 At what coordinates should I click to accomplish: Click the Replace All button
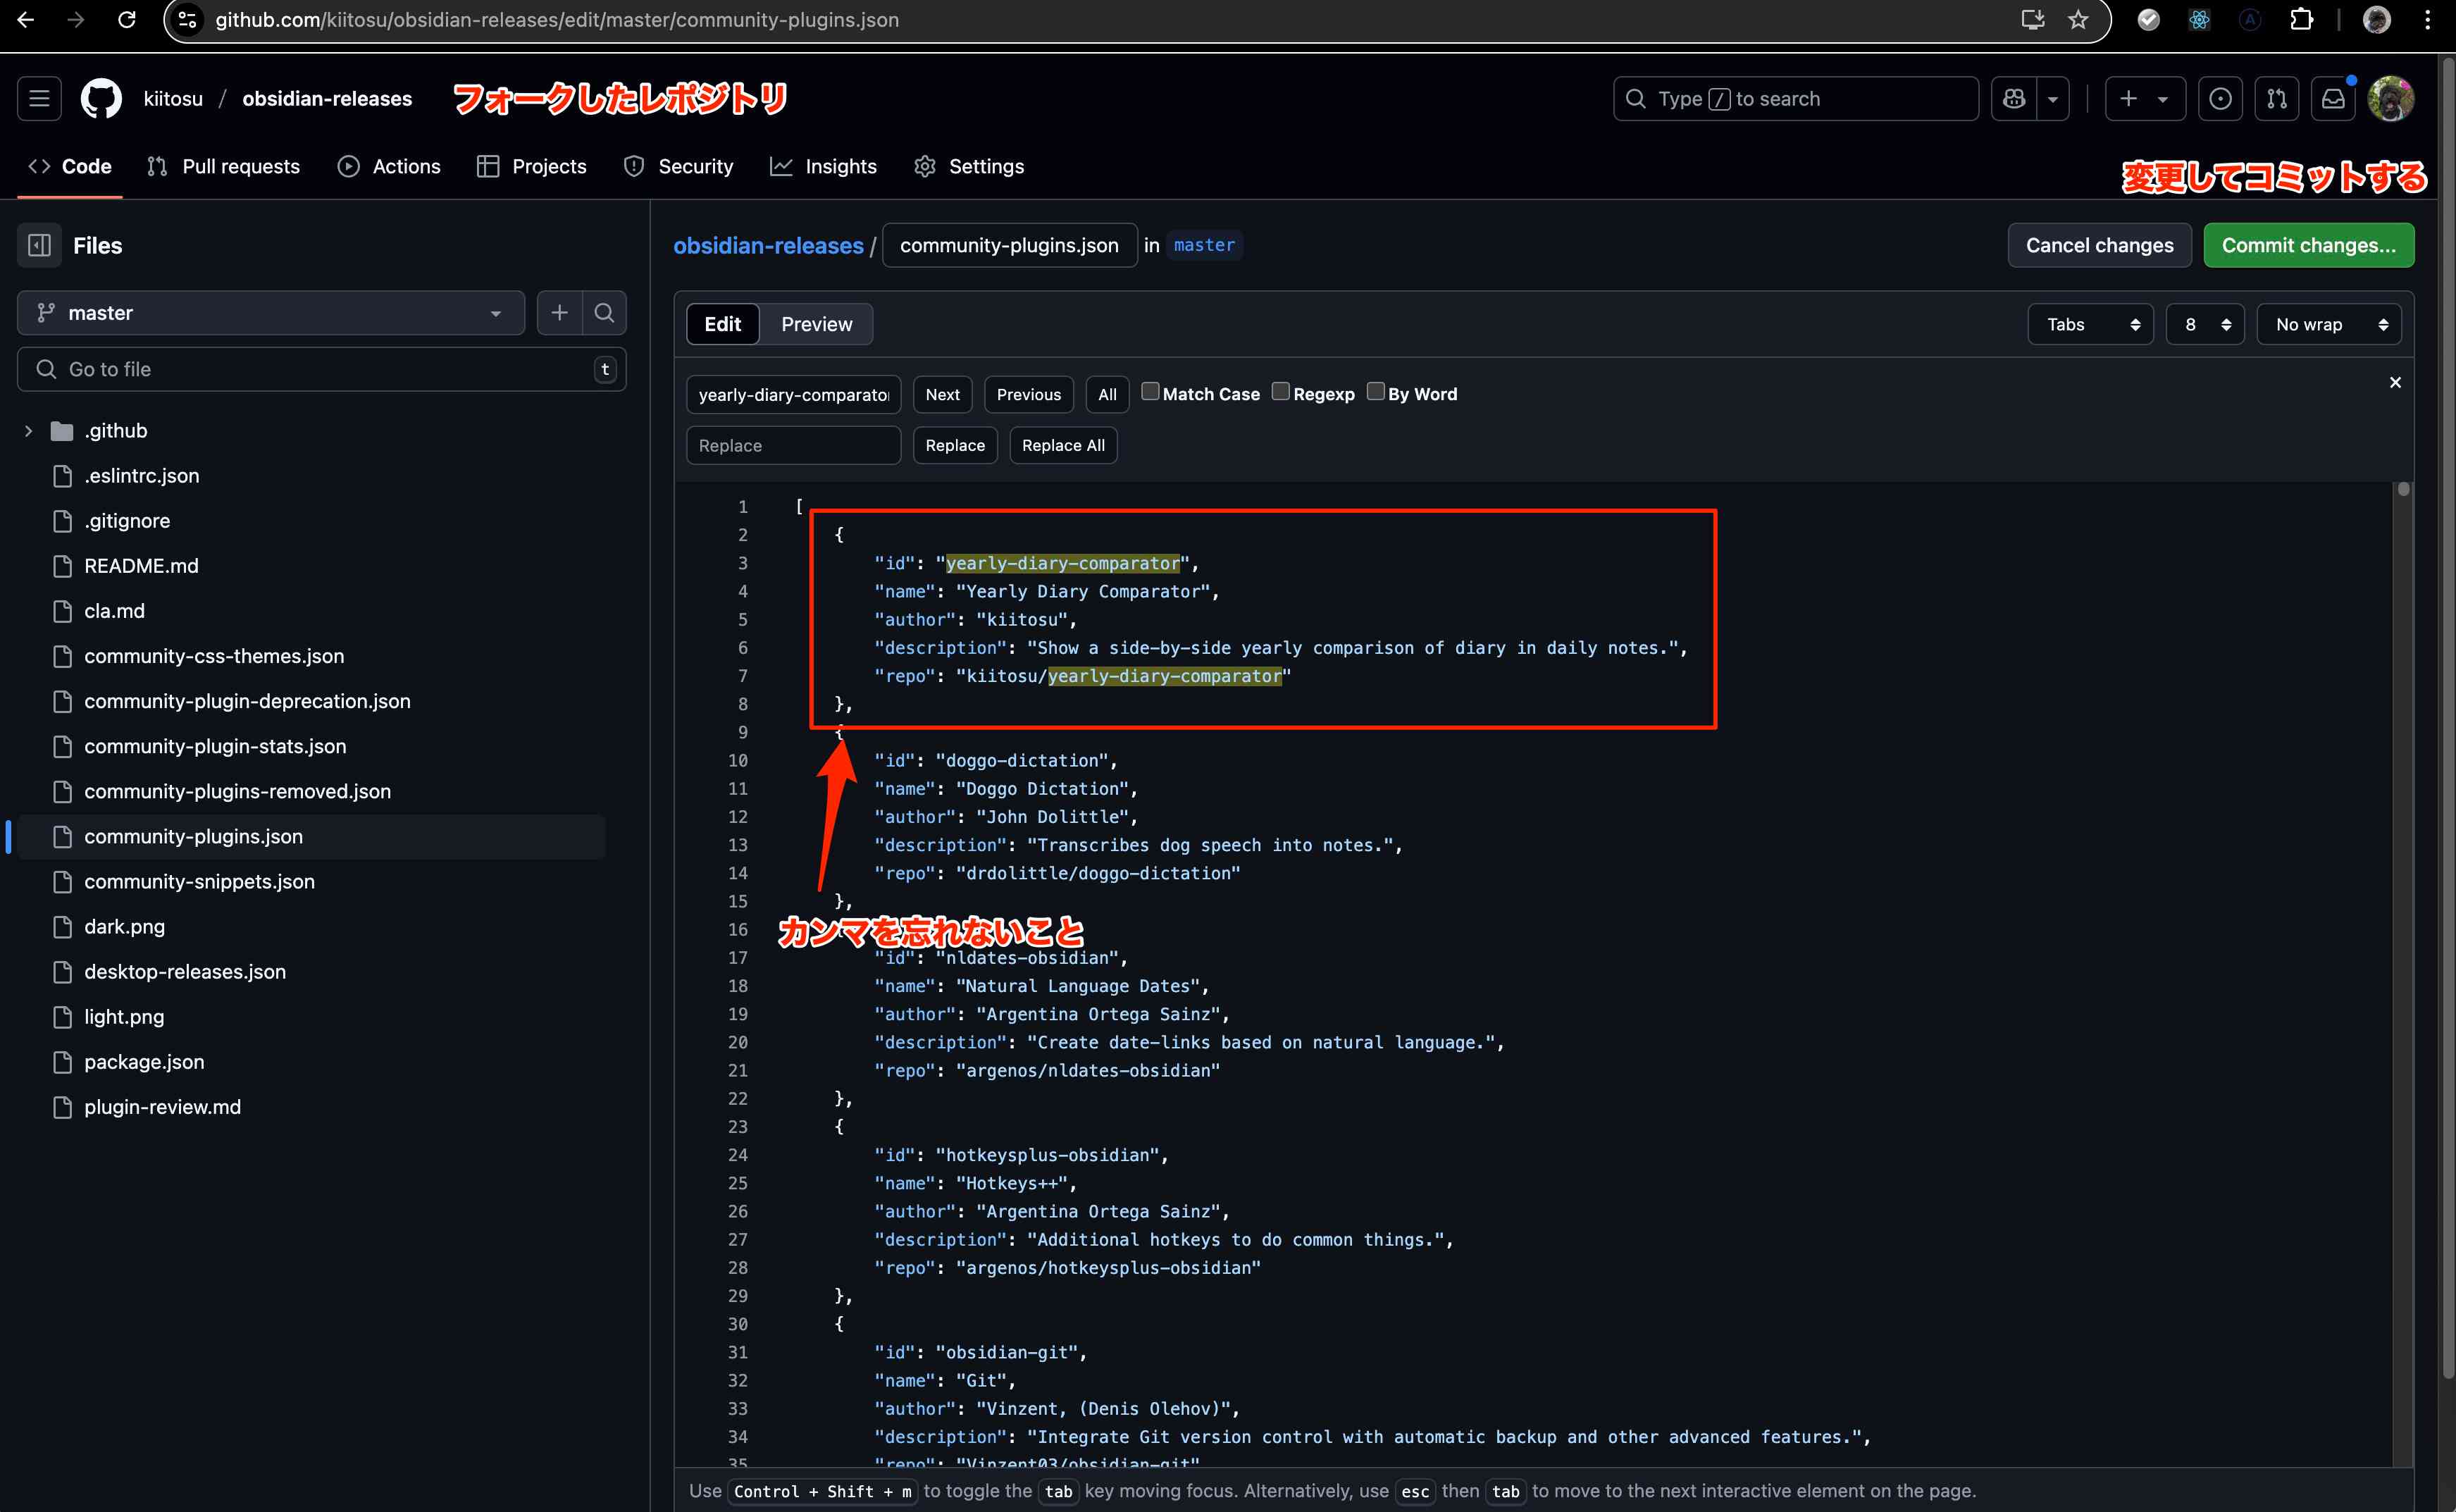(1062, 446)
